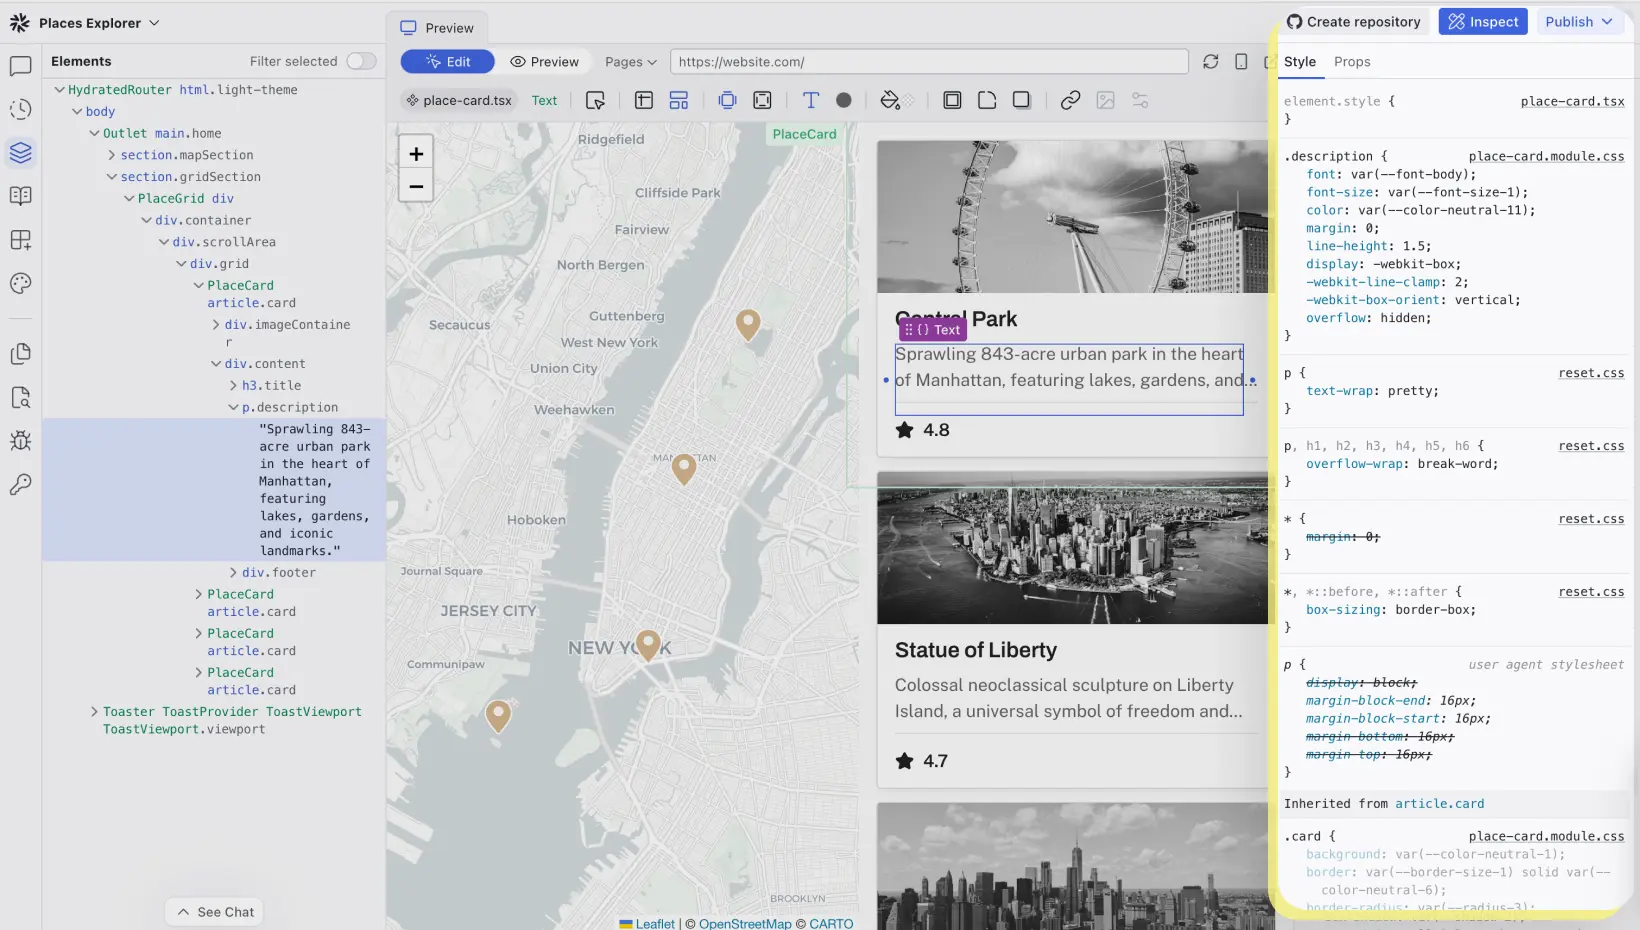1640x930 pixels.
Task: Reload the preview with refresh icon
Action: point(1210,62)
